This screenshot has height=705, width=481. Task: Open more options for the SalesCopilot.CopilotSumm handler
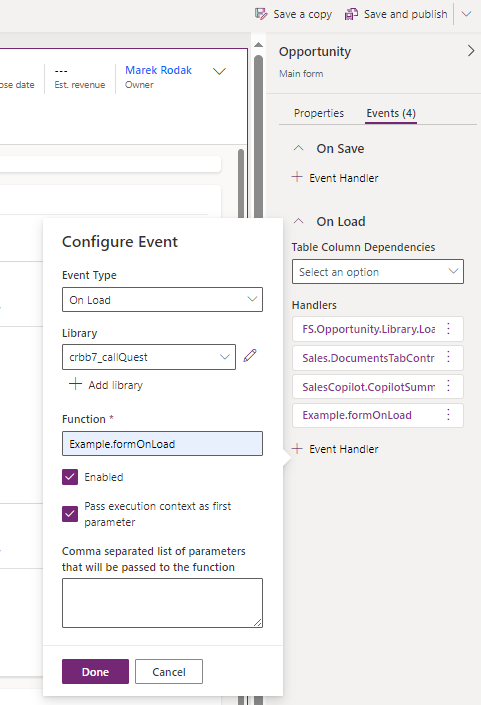pos(448,386)
